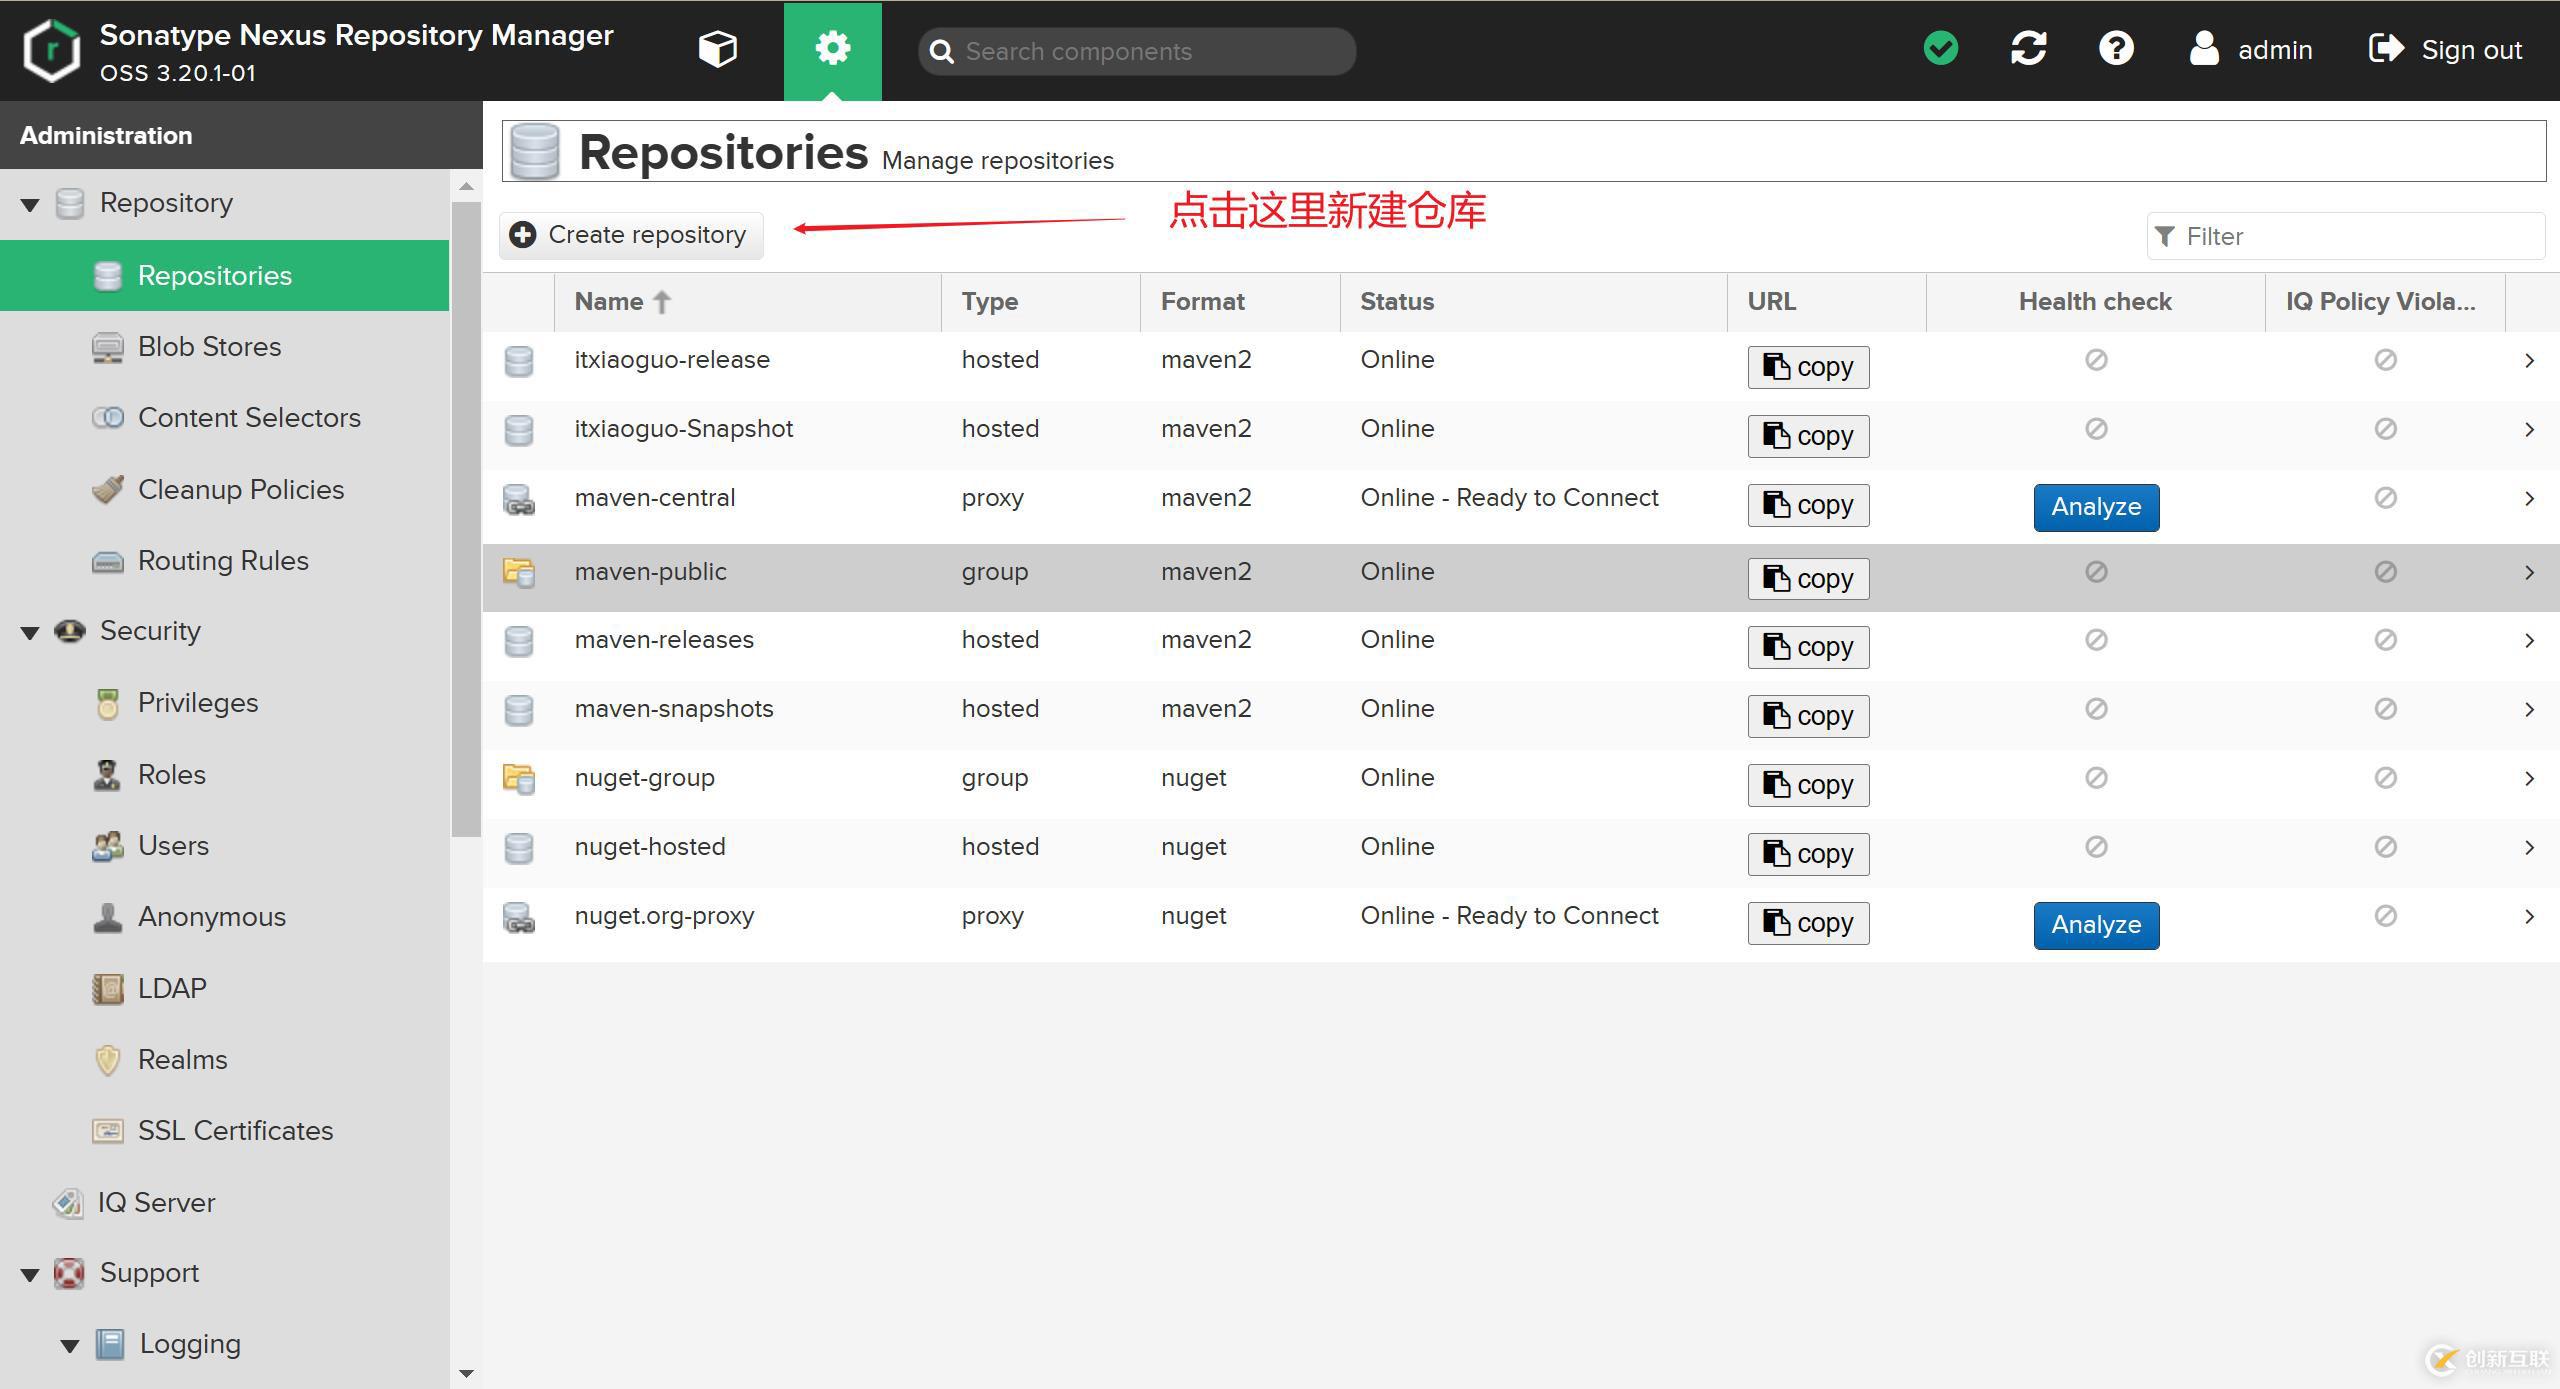The height and width of the screenshot is (1389, 2560).
Task: Collapse the Logging tree node
Action: (70, 1346)
